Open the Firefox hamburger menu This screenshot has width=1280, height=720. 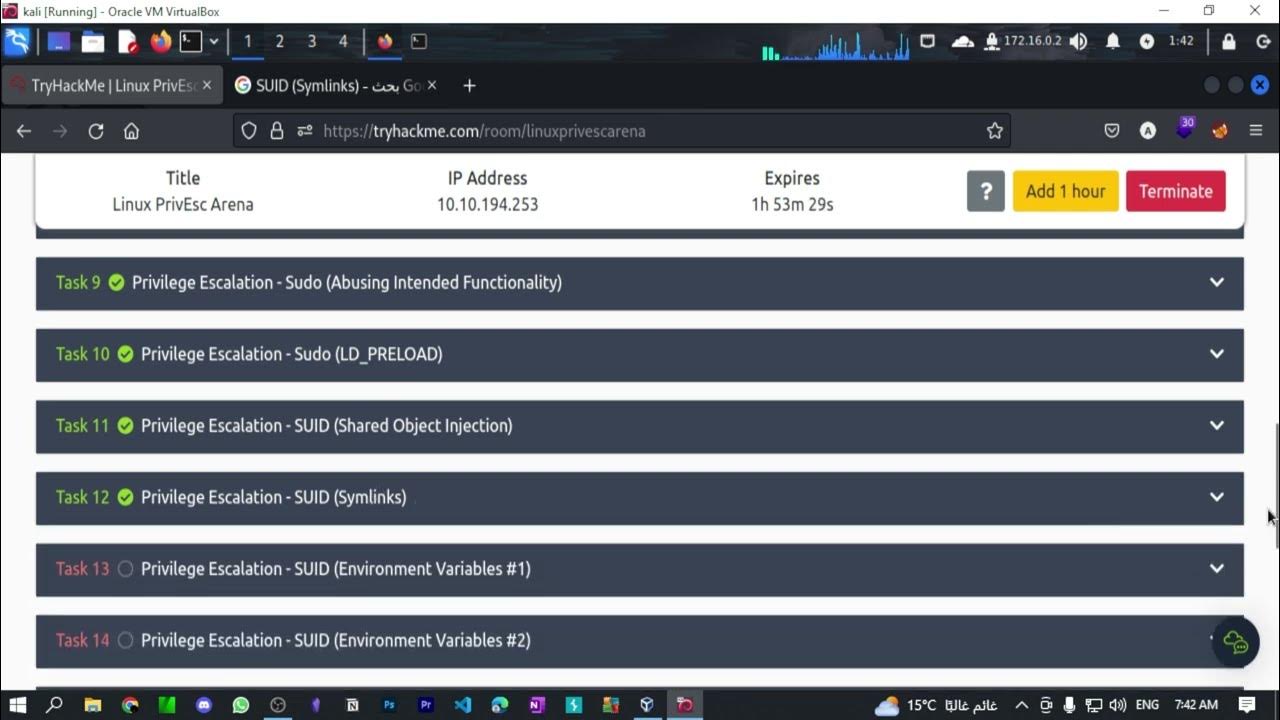click(x=1256, y=131)
